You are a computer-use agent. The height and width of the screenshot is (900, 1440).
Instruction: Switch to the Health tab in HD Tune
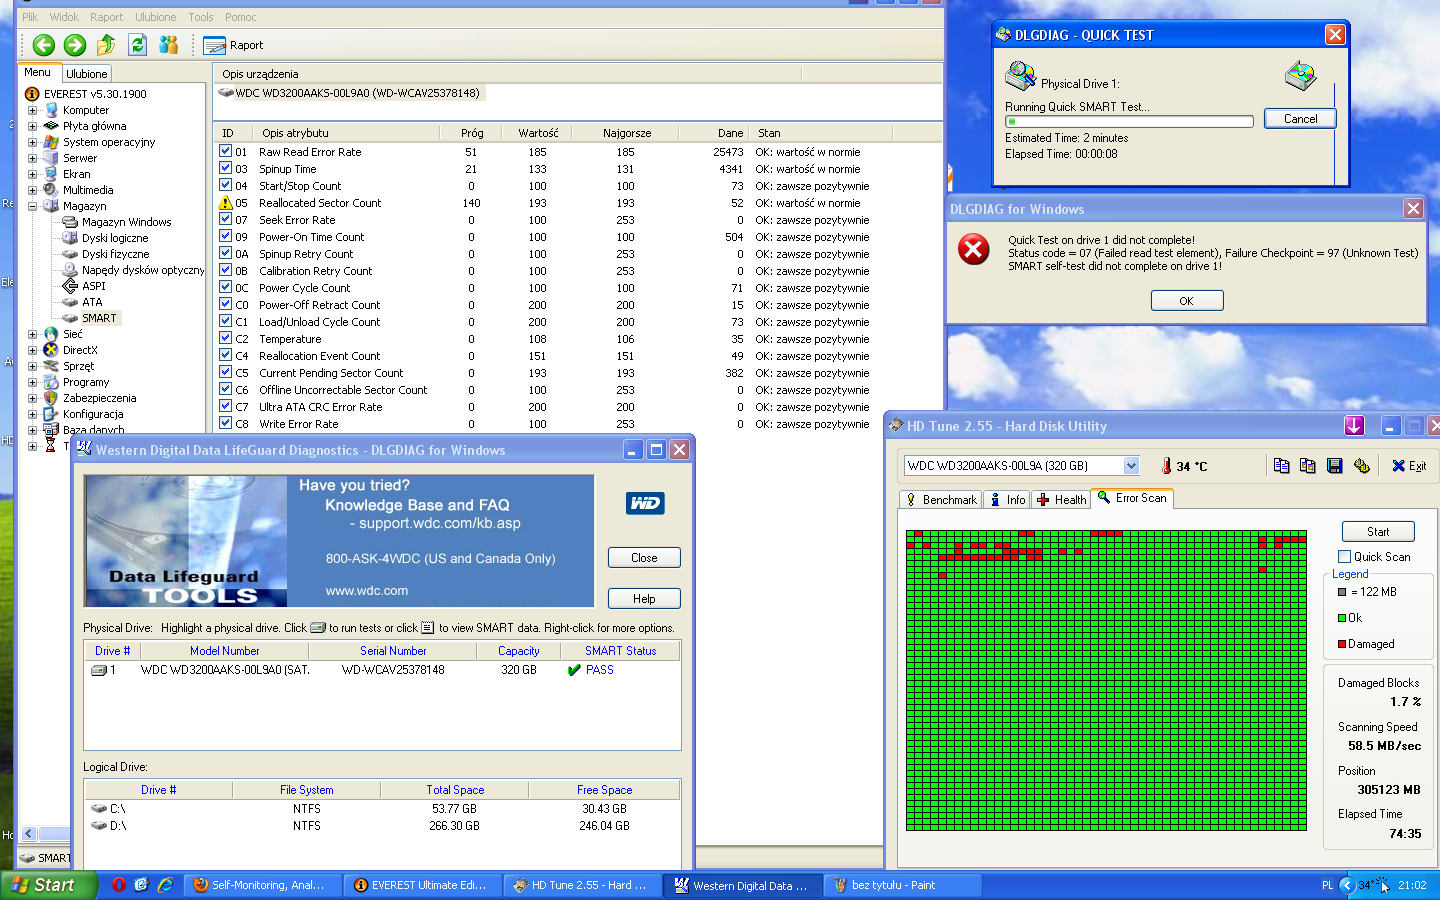(x=1062, y=500)
